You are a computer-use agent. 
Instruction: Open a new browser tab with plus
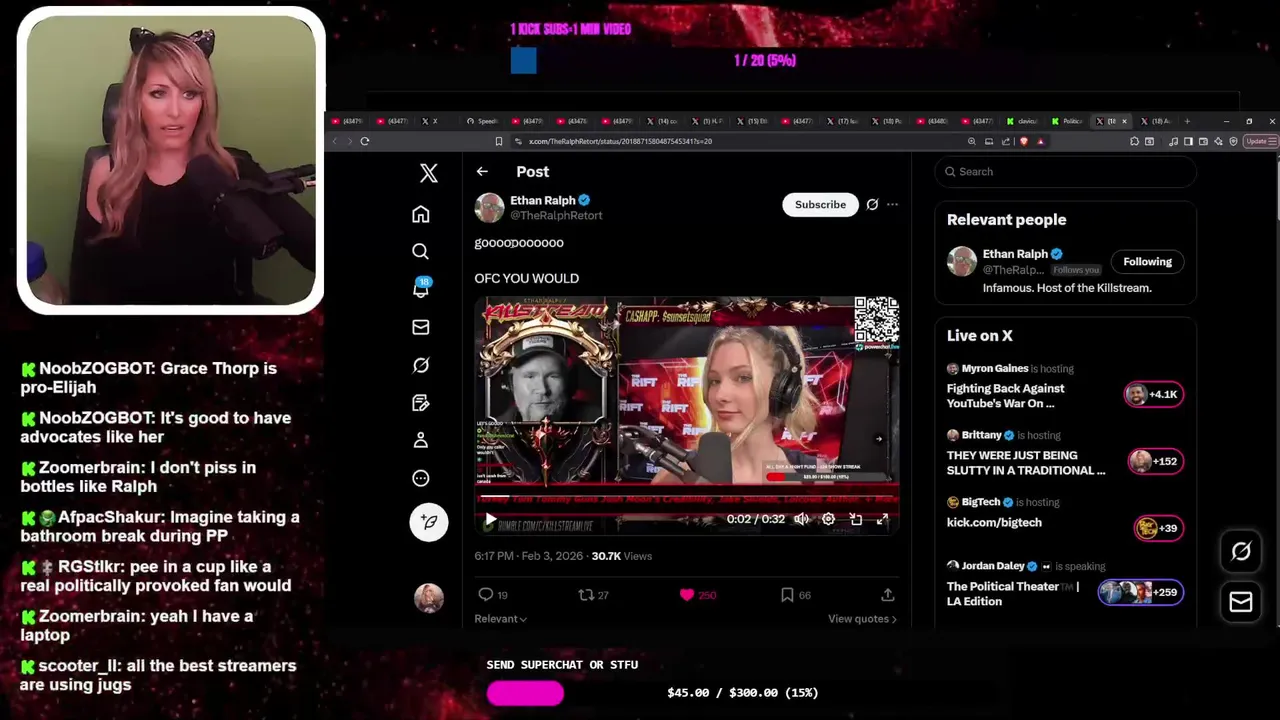click(x=1187, y=121)
